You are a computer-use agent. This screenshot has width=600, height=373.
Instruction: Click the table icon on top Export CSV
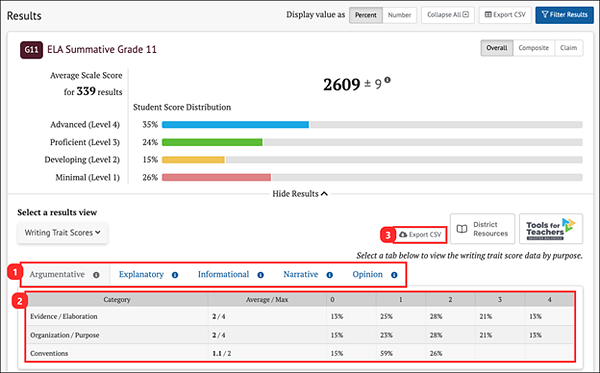(x=488, y=15)
